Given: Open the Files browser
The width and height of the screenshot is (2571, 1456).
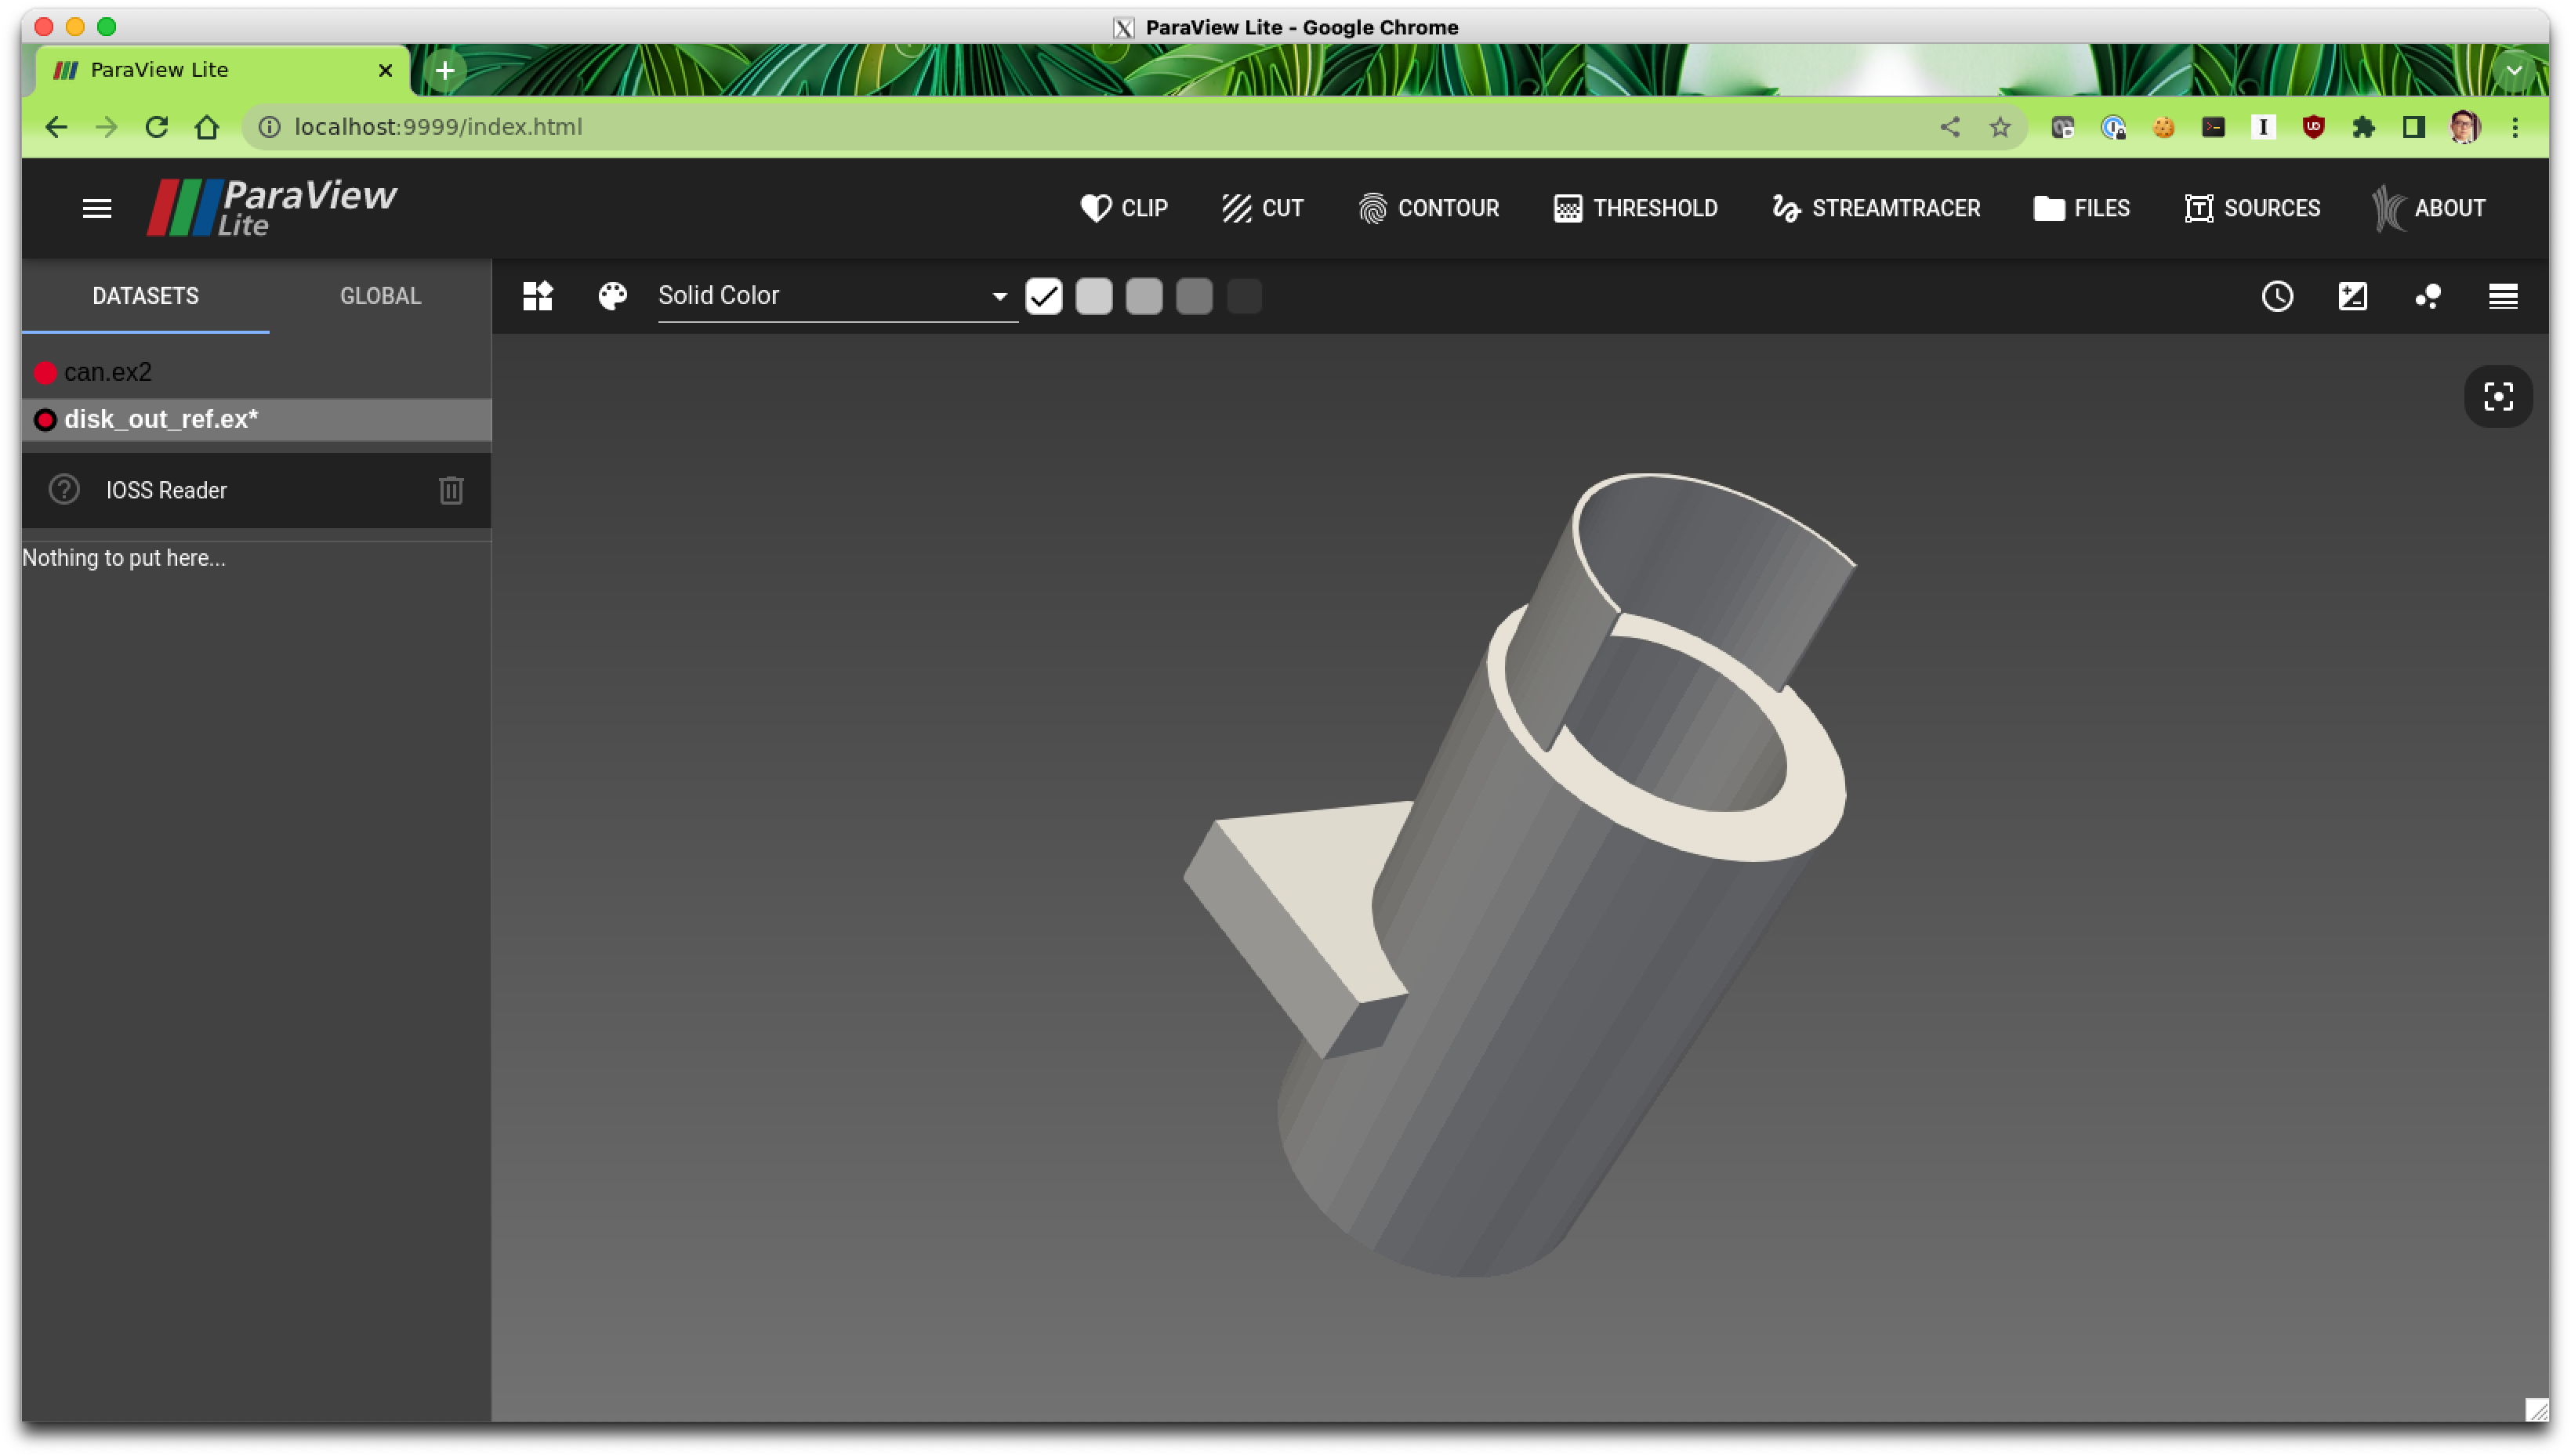Looking at the screenshot, I should click(x=2081, y=208).
